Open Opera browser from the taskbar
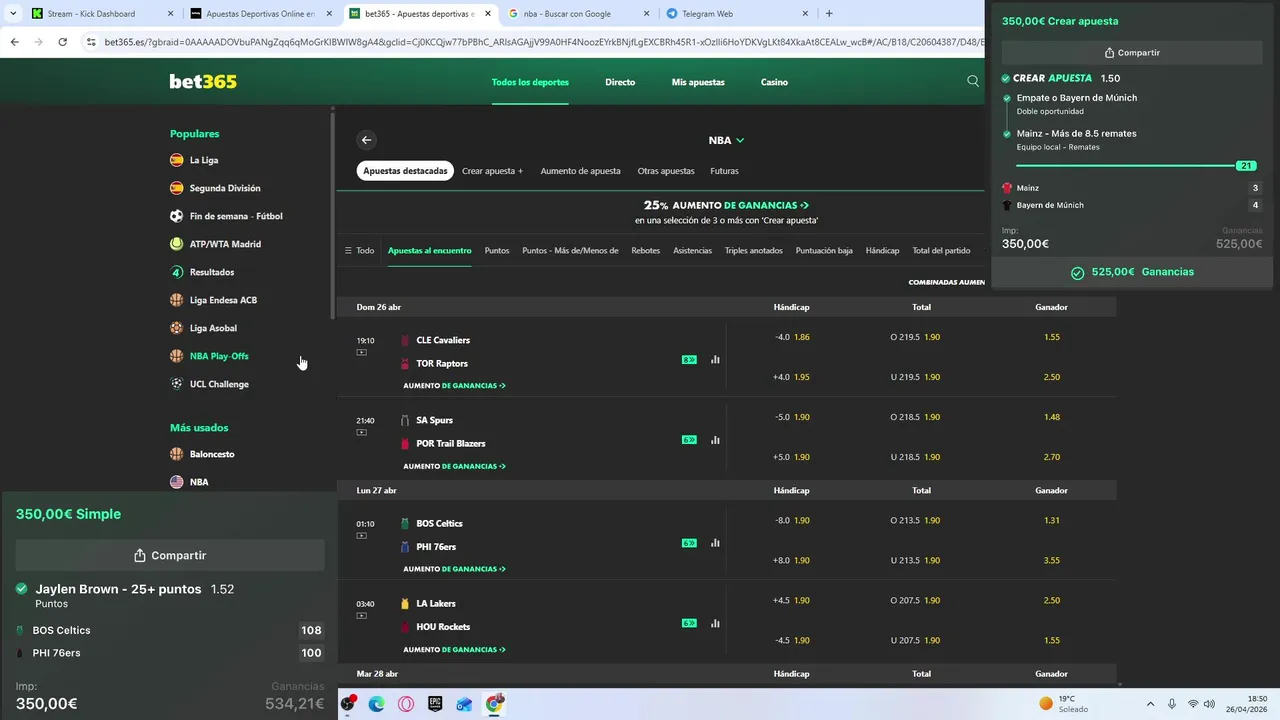The width and height of the screenshot is (1280, 720). pyautogui.click(x=406, y=704)
